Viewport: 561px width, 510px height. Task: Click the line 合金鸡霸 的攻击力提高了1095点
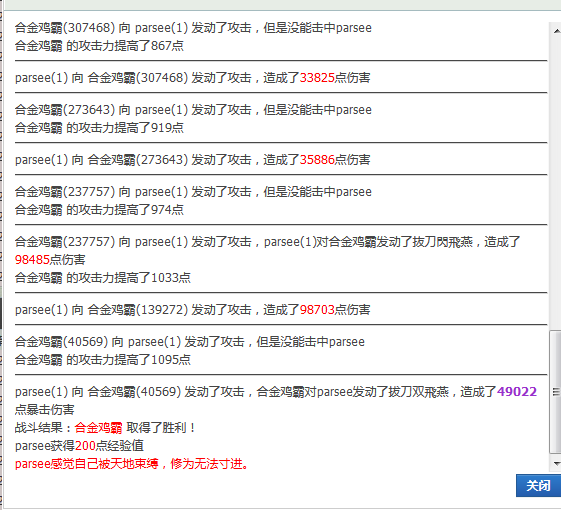tap(103, 360)
